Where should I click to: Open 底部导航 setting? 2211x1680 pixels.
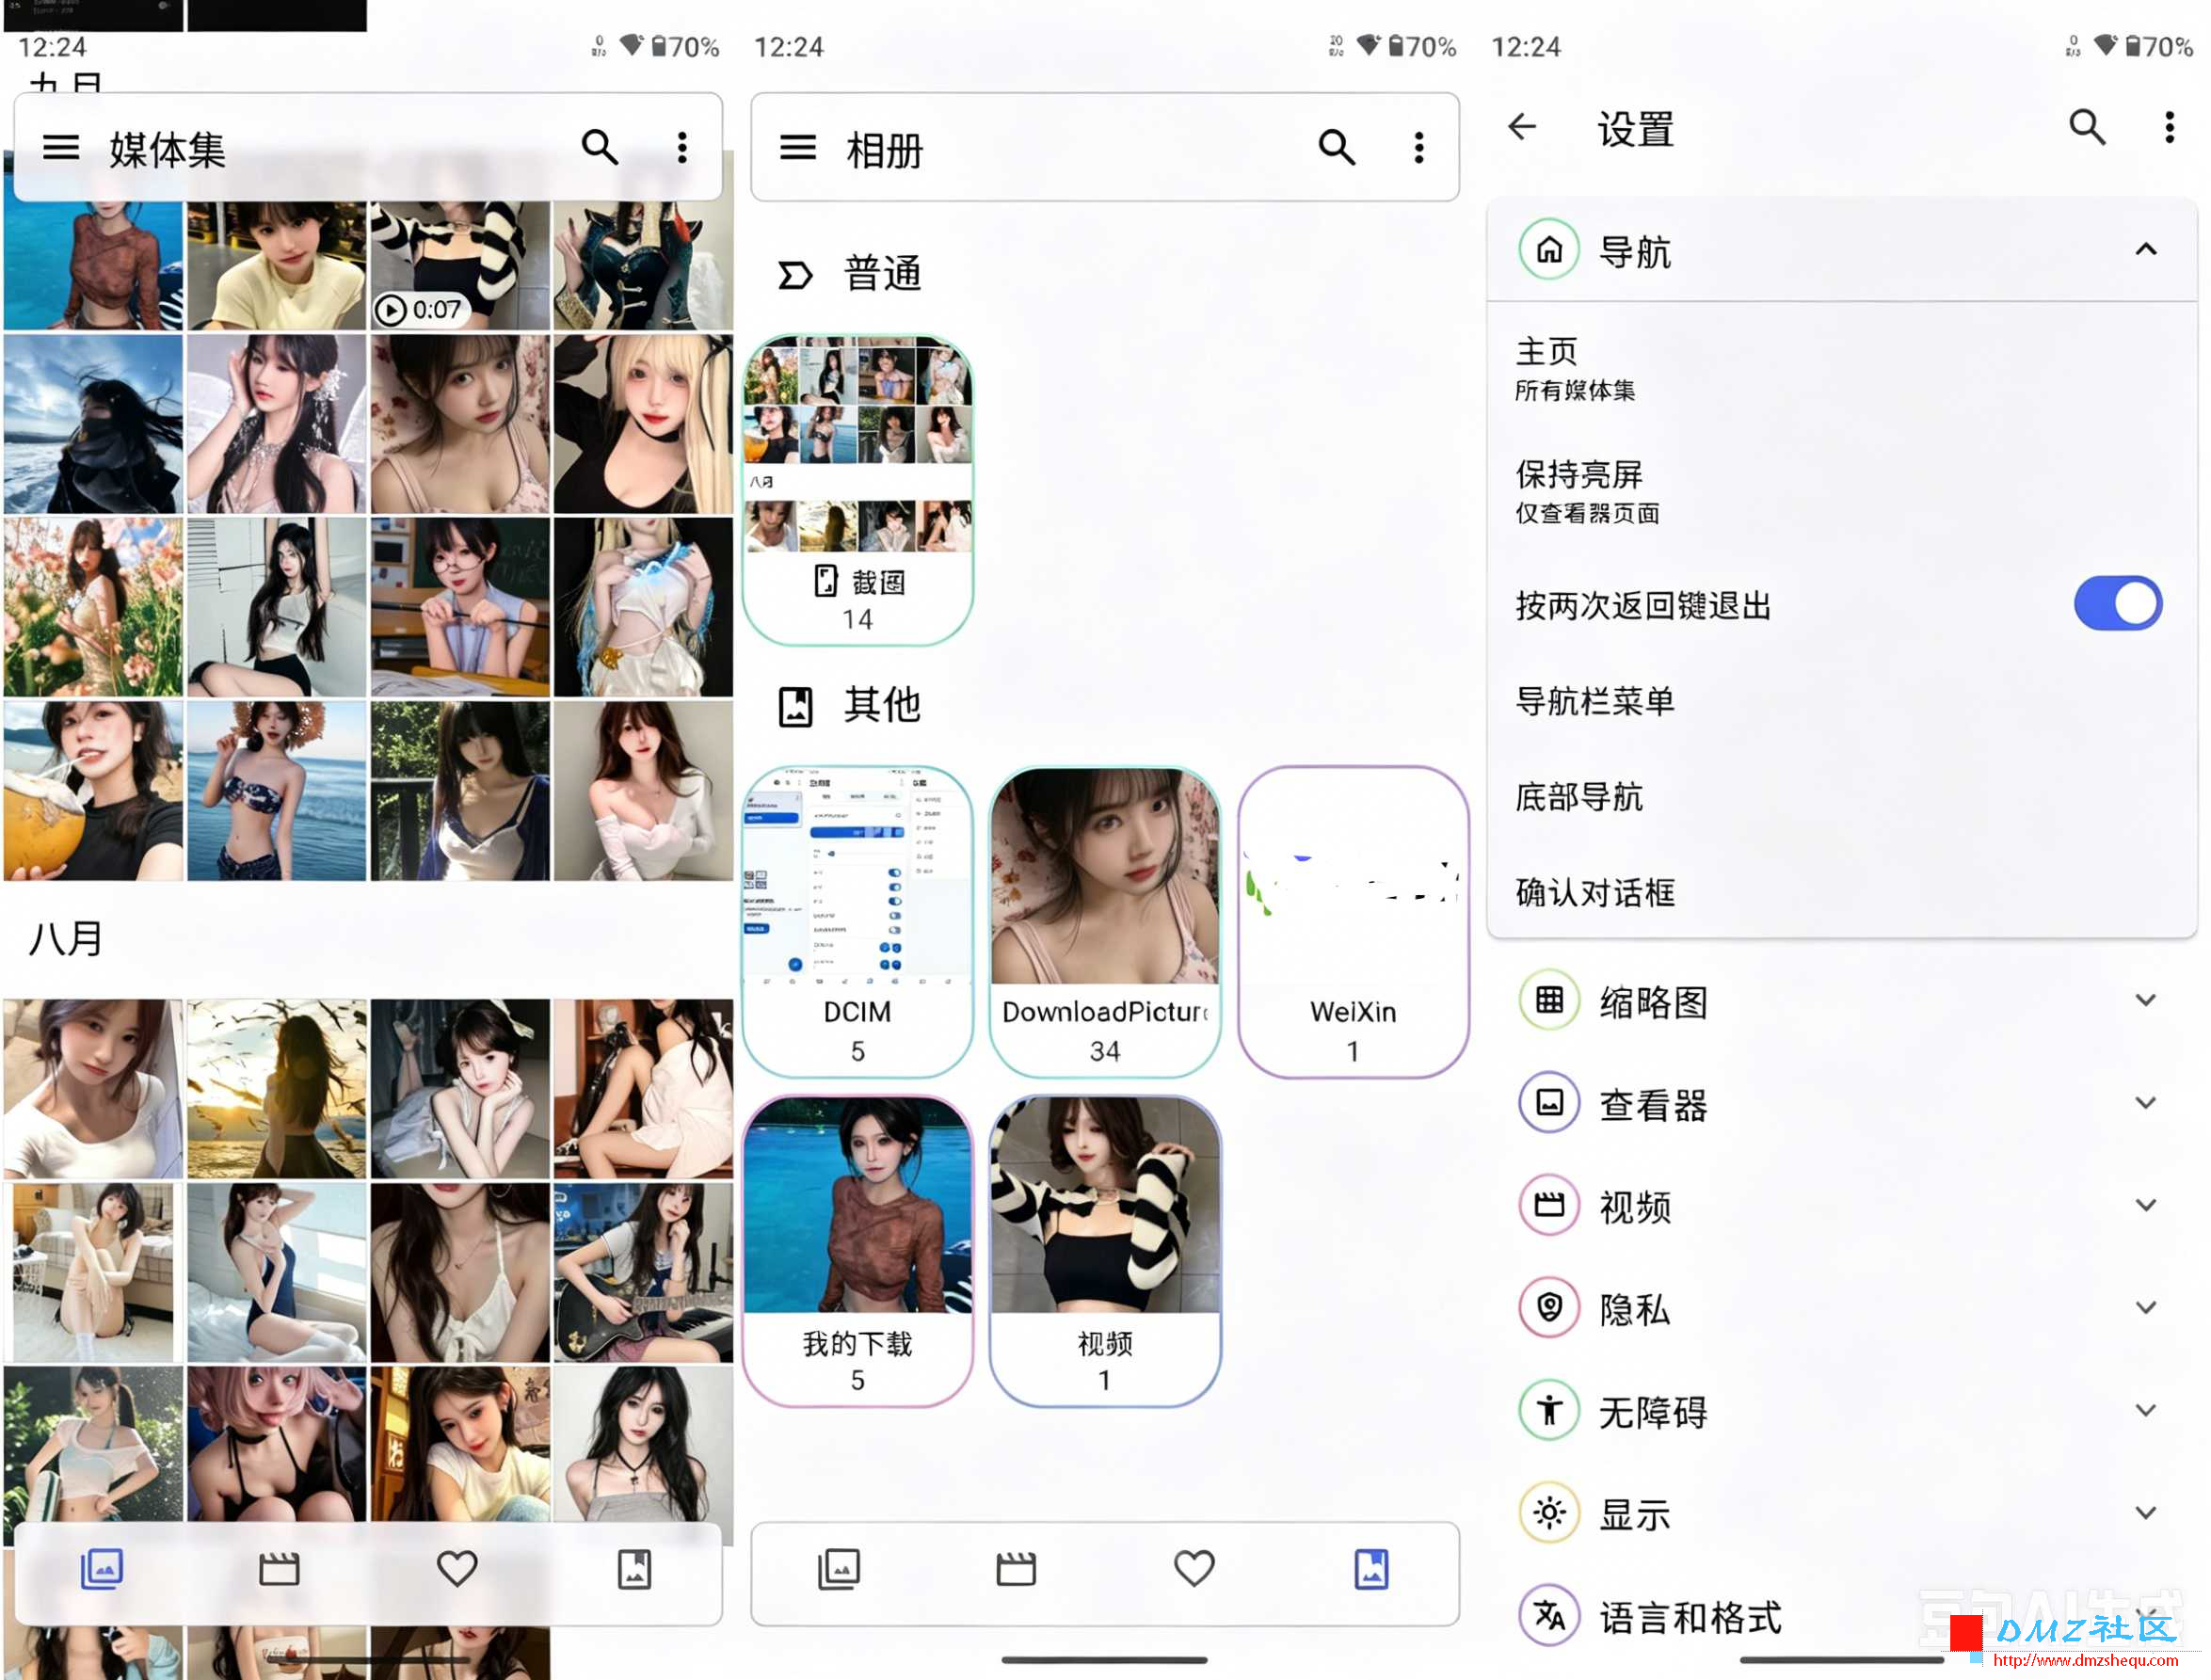[1840, 796]
